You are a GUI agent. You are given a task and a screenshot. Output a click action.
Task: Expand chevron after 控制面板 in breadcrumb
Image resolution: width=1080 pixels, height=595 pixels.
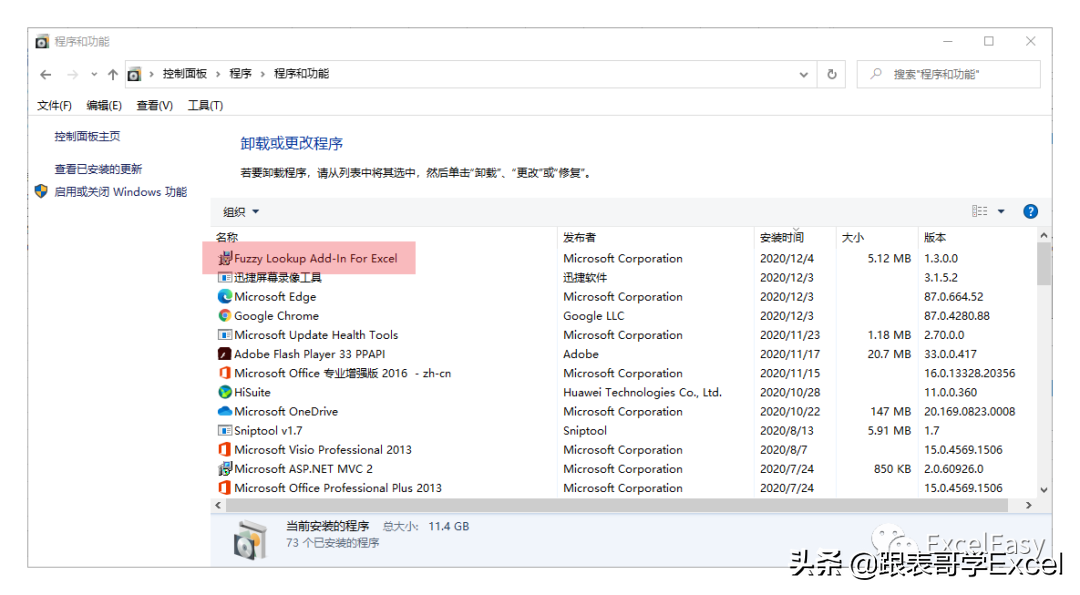pyautogui.click(x=218, y=74)
